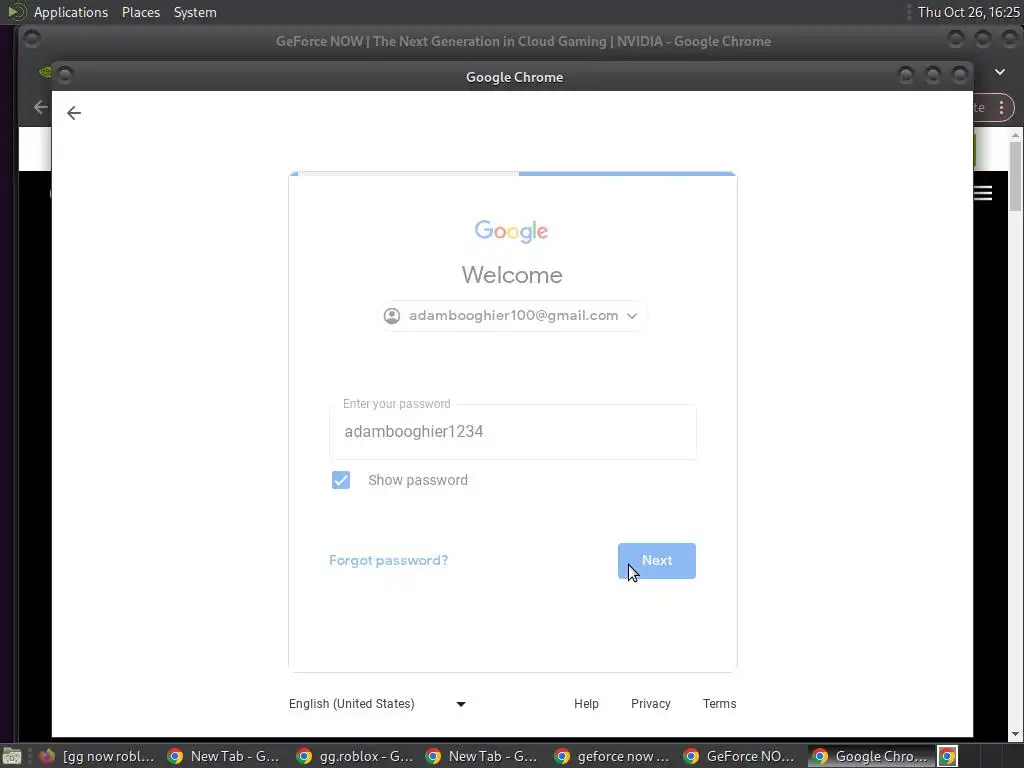Open the Forgot password? link
This screenshot has width=1024, height=768.
tap(389, 560)
